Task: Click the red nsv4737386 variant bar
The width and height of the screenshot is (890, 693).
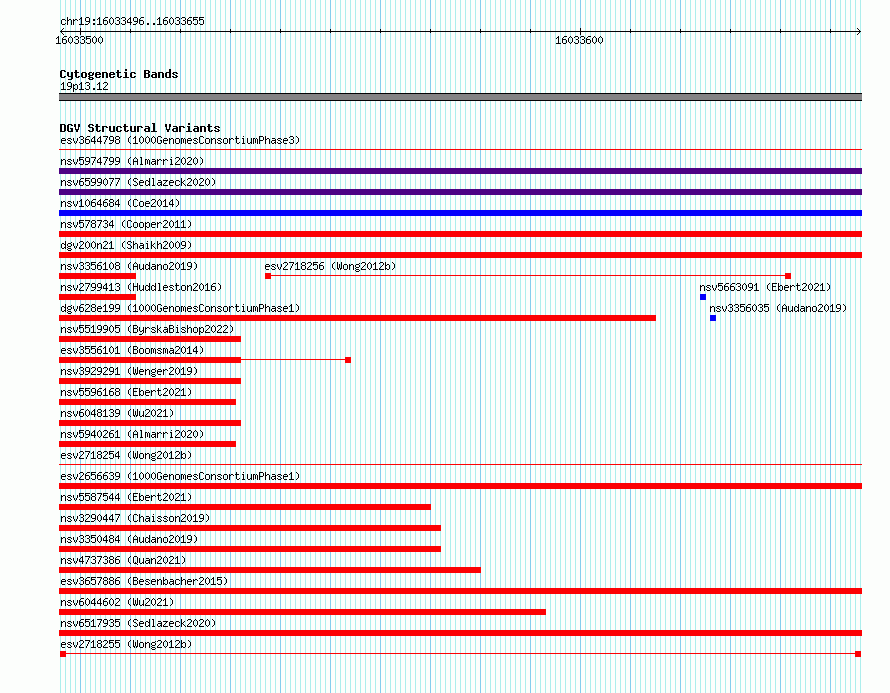Action: pyautogui.click(x=270, y=570)
